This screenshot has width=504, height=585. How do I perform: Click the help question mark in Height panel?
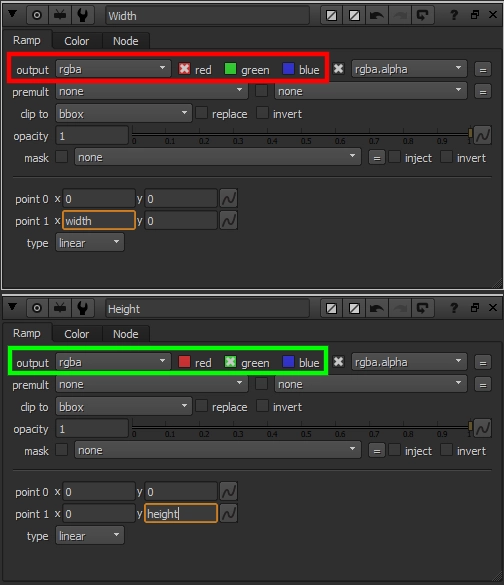pyautogui.click(x=454, y=308)
